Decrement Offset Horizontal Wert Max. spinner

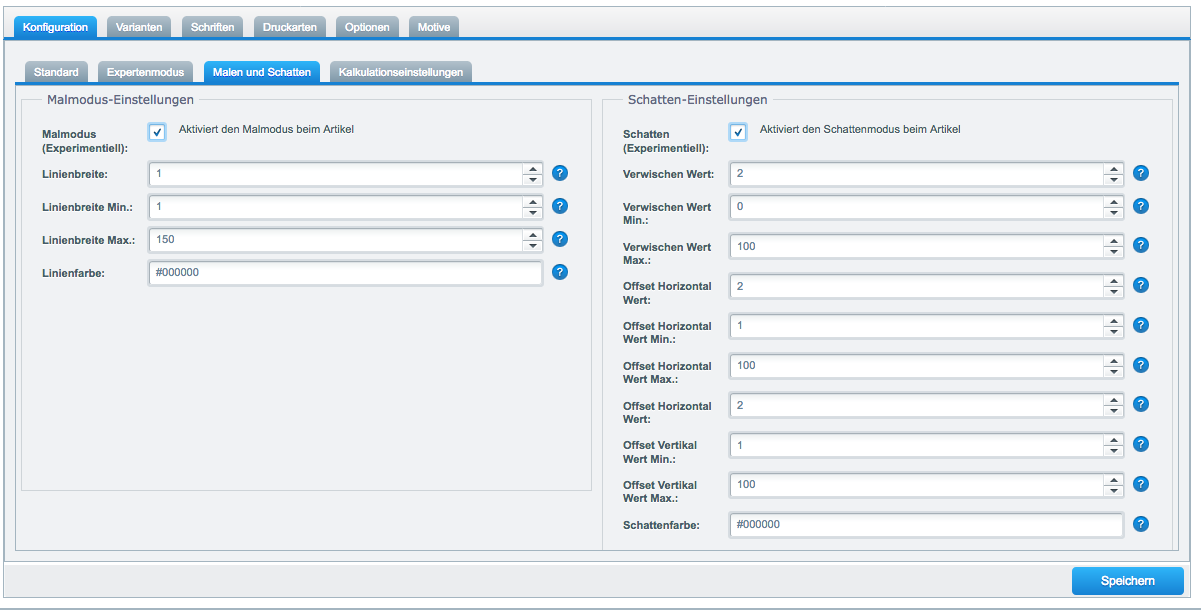(x=1113, y=371)
